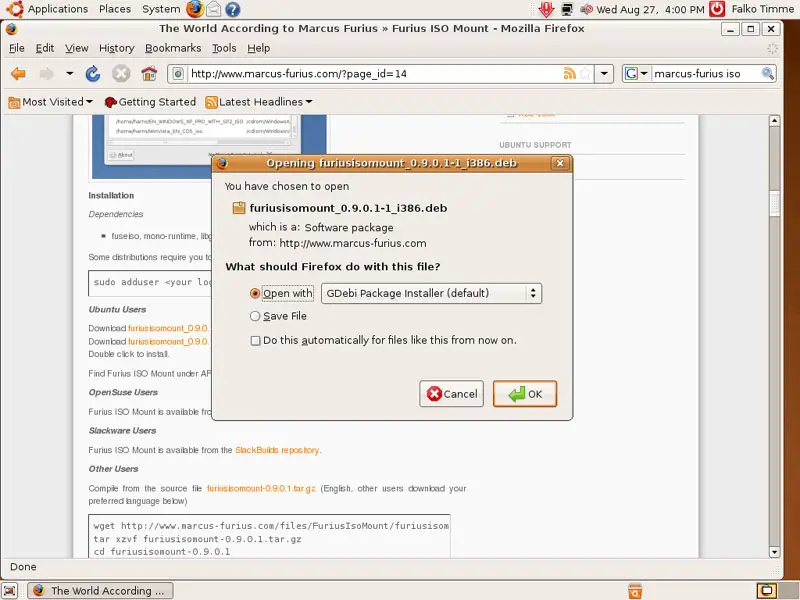Screen dimensions: 800x600
Task: Click OK to open the deb file
Action: tap(525, 394)
